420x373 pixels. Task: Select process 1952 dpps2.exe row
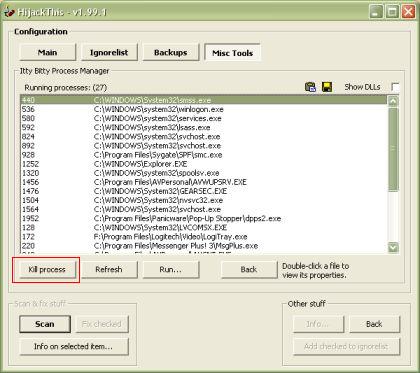pyautogui.click(x=204, y=219)
